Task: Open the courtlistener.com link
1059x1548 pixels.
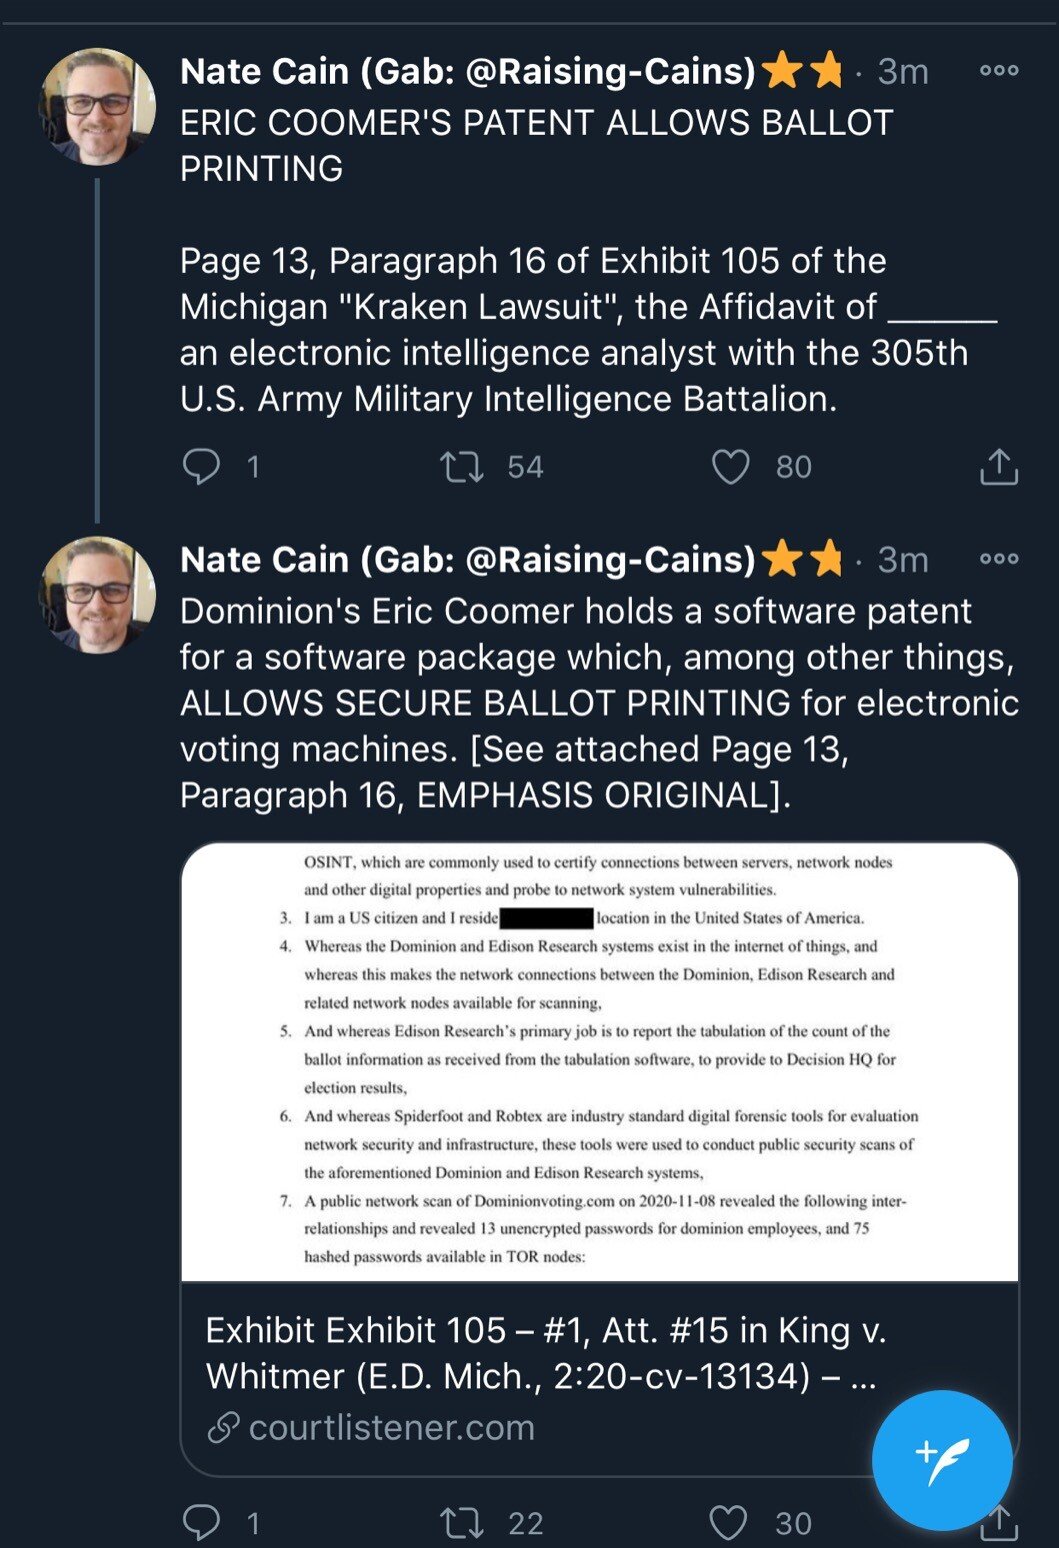Action: (390, 1427)
